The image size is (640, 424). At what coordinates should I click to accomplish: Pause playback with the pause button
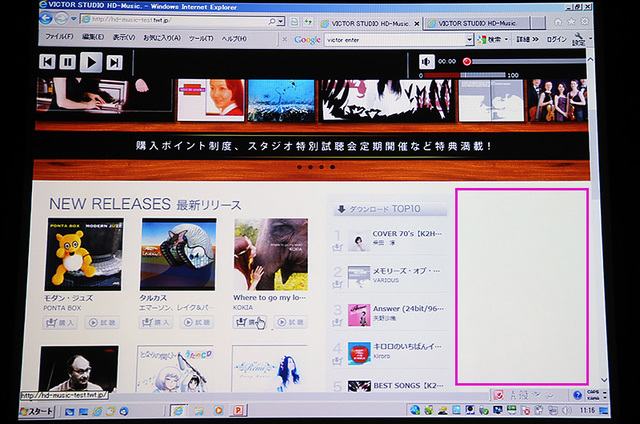tap(68, 62)
